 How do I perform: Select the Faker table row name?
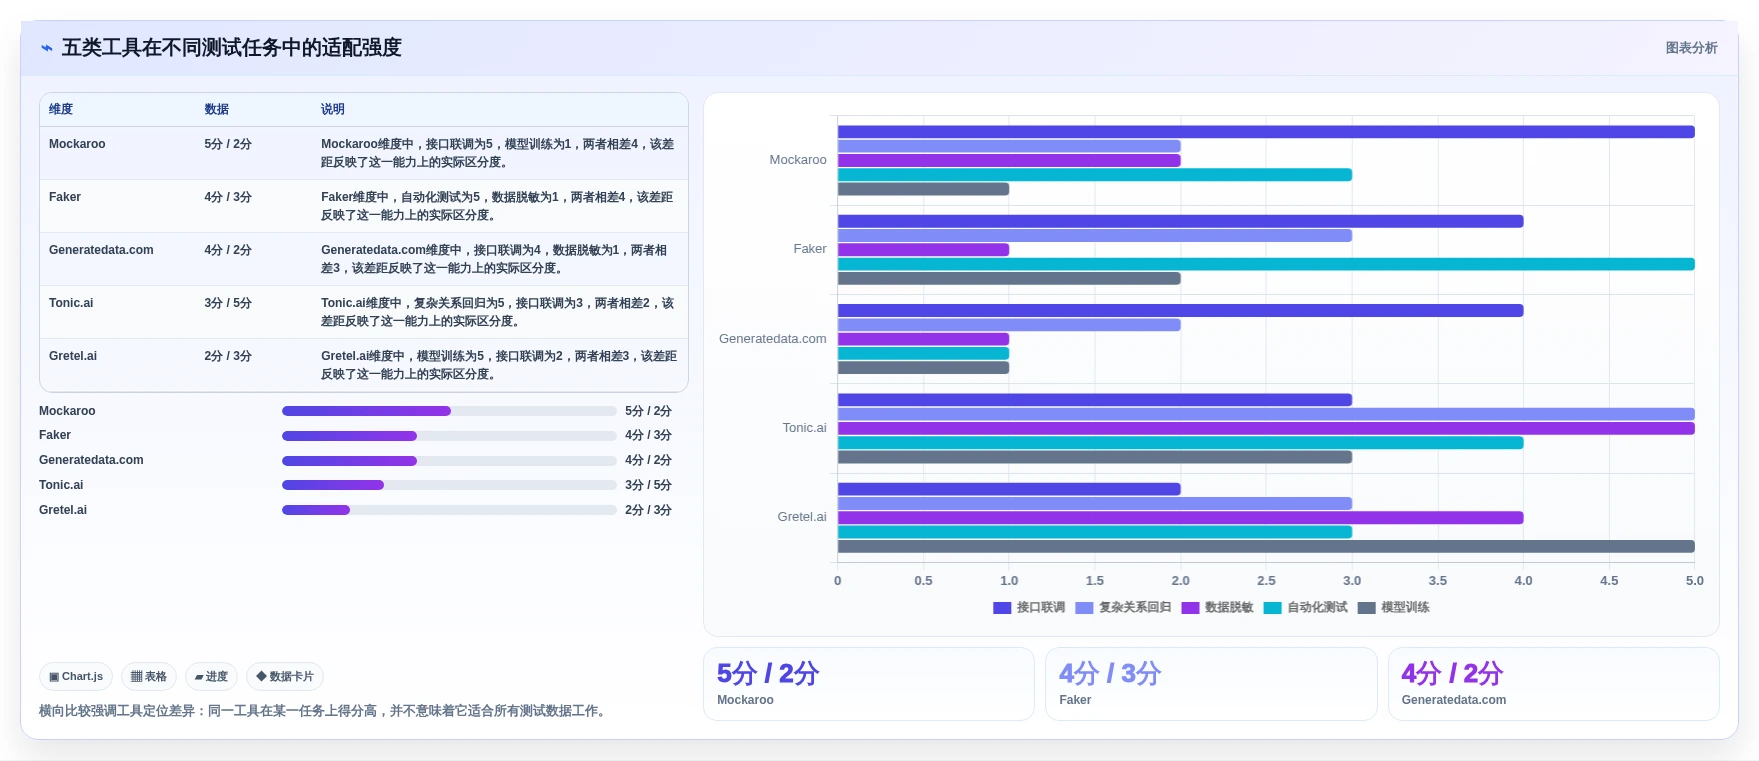point(65,197)
